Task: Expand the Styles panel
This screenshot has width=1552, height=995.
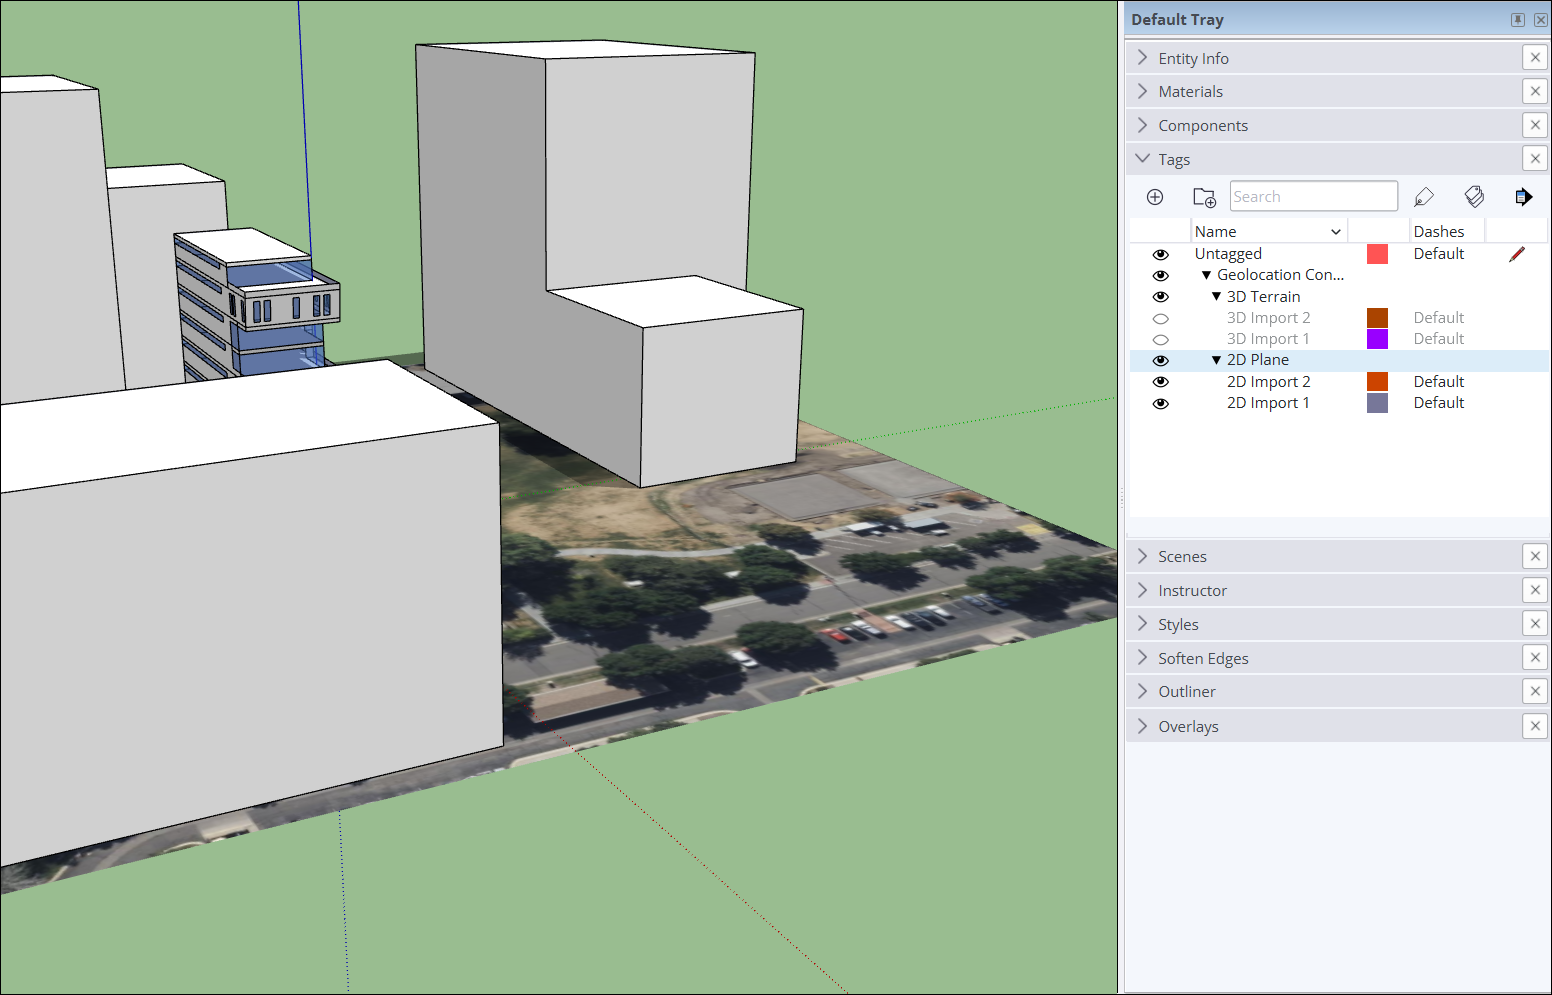Action: (x=1141, y=623)
